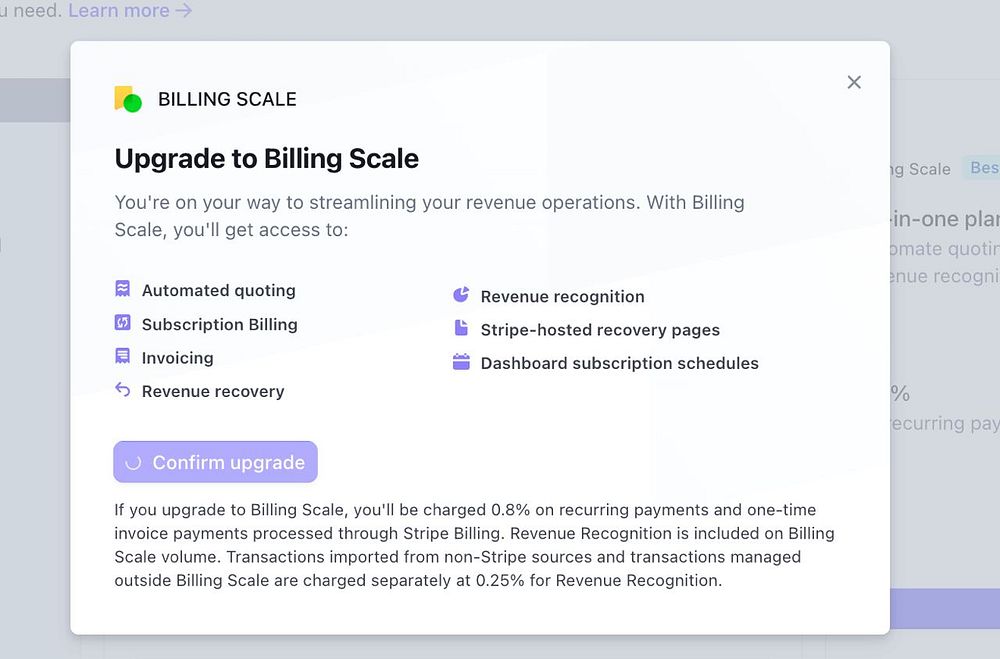The height and width of the screenshot is (659, 1000).
Task: Click the Stripe-hosted recovery pages text
Action: (600, 330)
